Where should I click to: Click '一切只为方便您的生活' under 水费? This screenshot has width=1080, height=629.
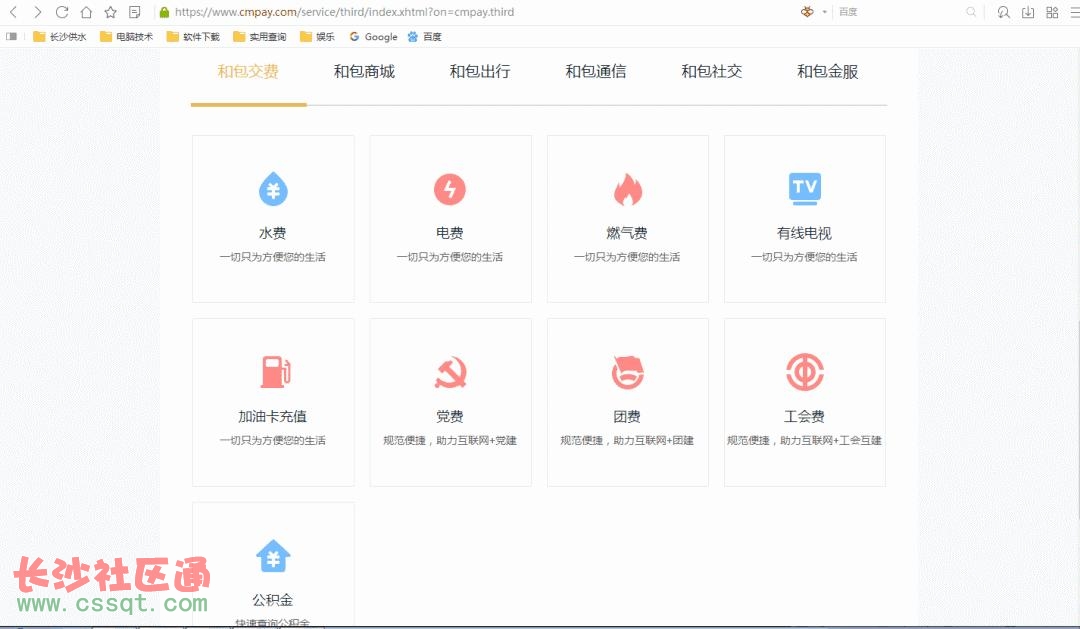click(273, 257)
